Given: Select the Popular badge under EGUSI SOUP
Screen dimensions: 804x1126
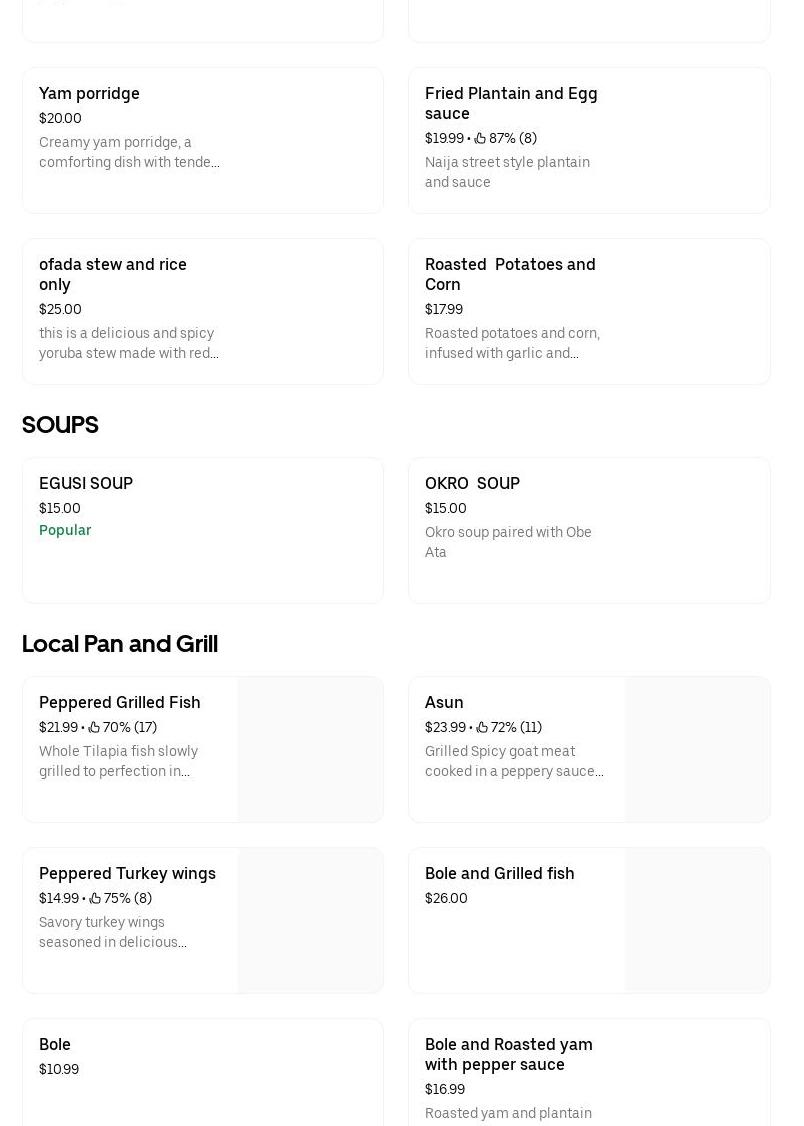Looking at the screenshot, I should pyautogui.click(x=65, y=530).
